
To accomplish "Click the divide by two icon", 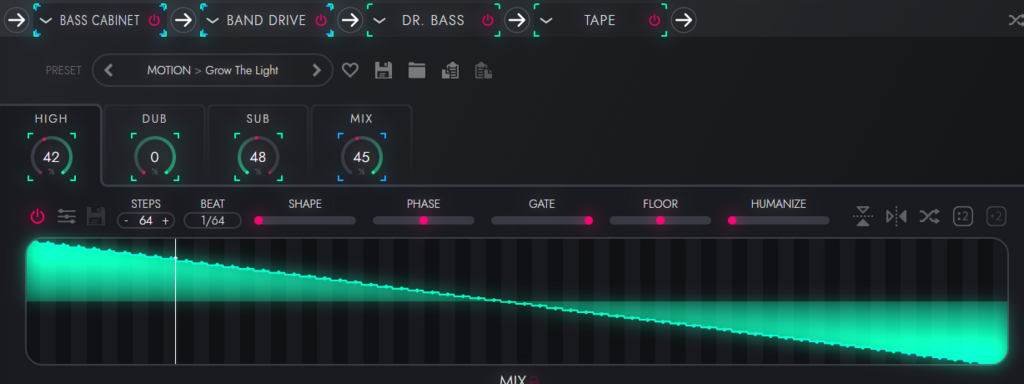I will pos(963,216).
